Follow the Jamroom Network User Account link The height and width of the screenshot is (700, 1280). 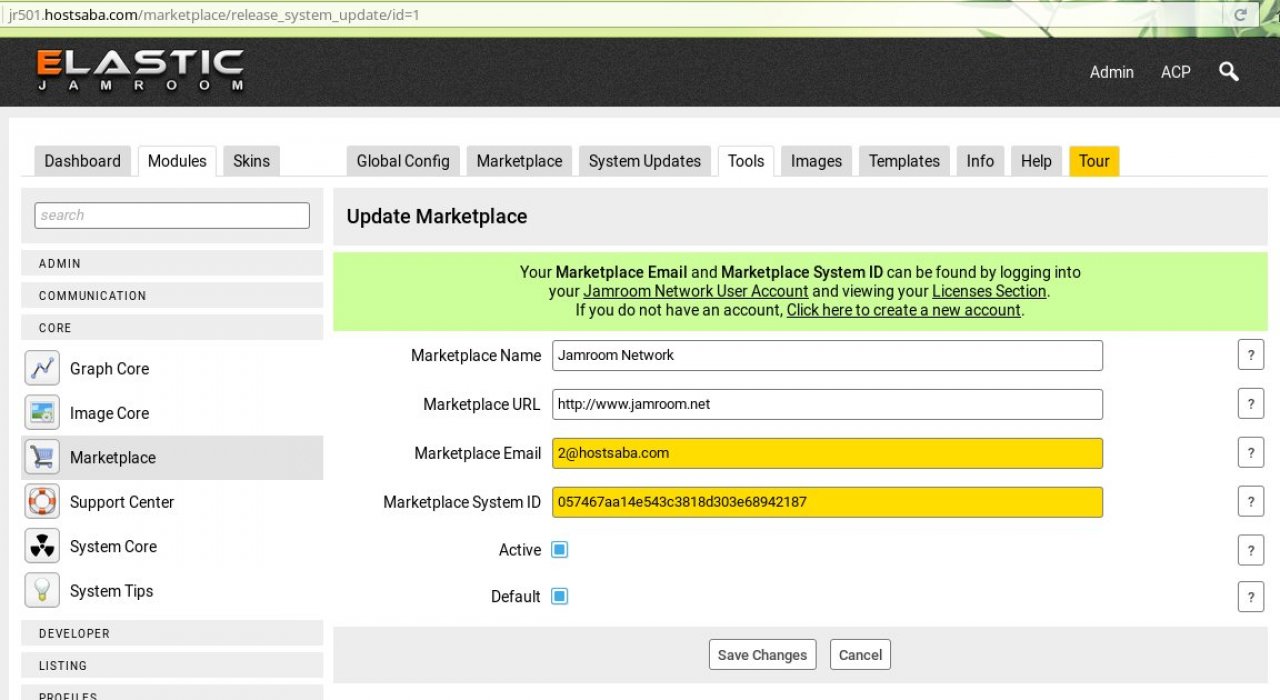pyautogui.click(x=695, y=291)
